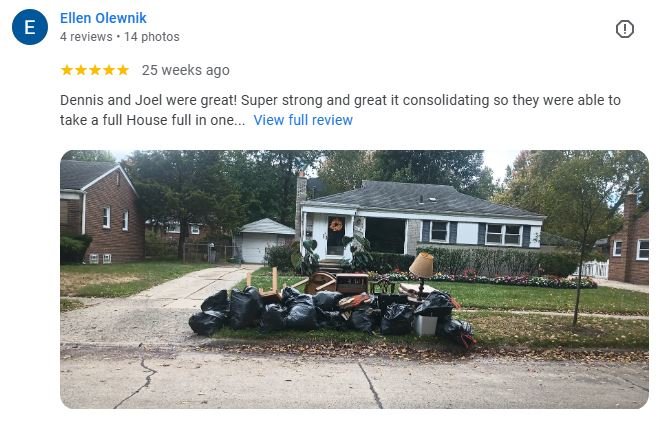Flag review with the exclamation report icon
Image resolution: width=662 pixels, height=439 pixels.
(624, 29)
